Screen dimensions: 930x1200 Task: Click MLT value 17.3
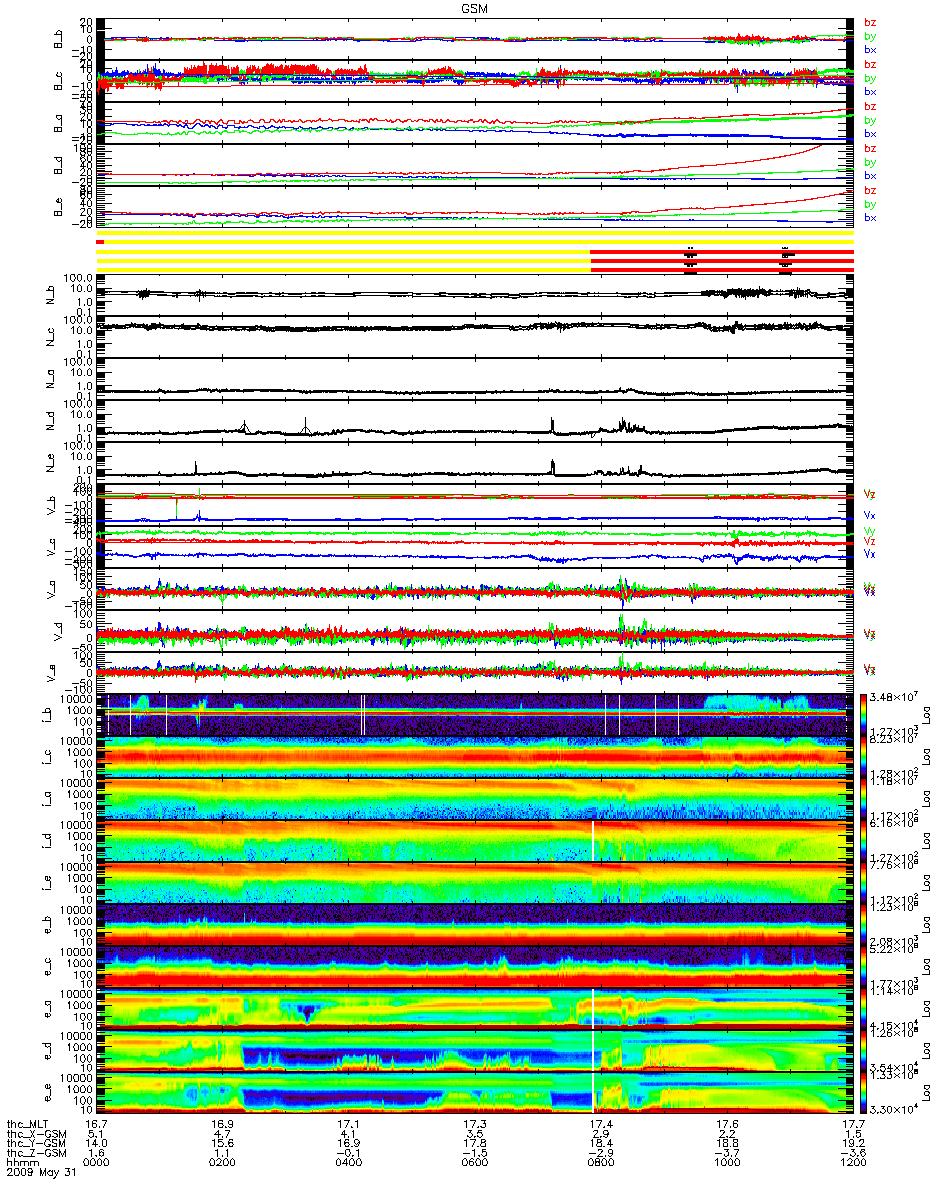[x=475, y=1123]
